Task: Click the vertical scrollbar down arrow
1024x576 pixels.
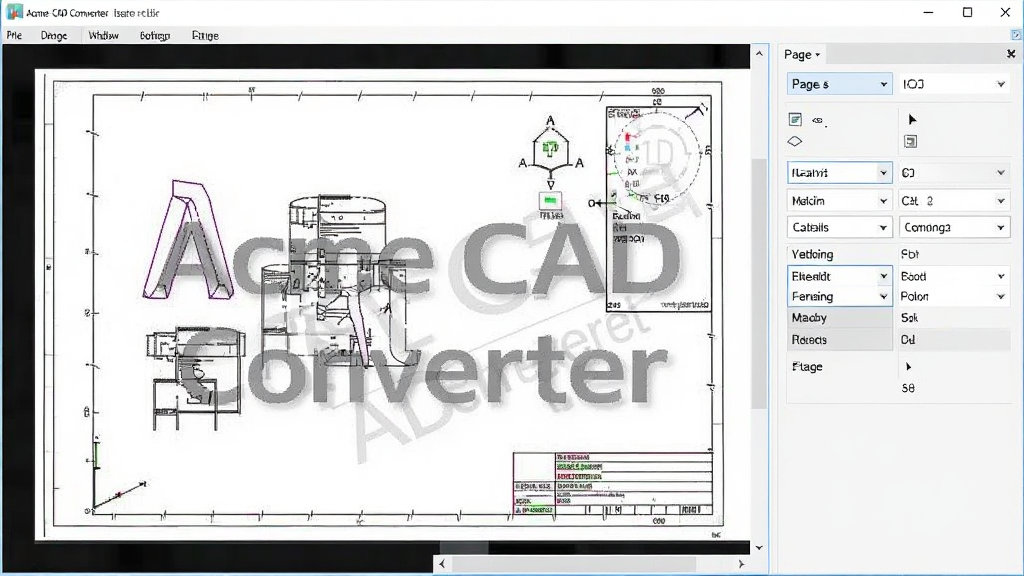Action: pyautogui.click(x=759, y=548)
